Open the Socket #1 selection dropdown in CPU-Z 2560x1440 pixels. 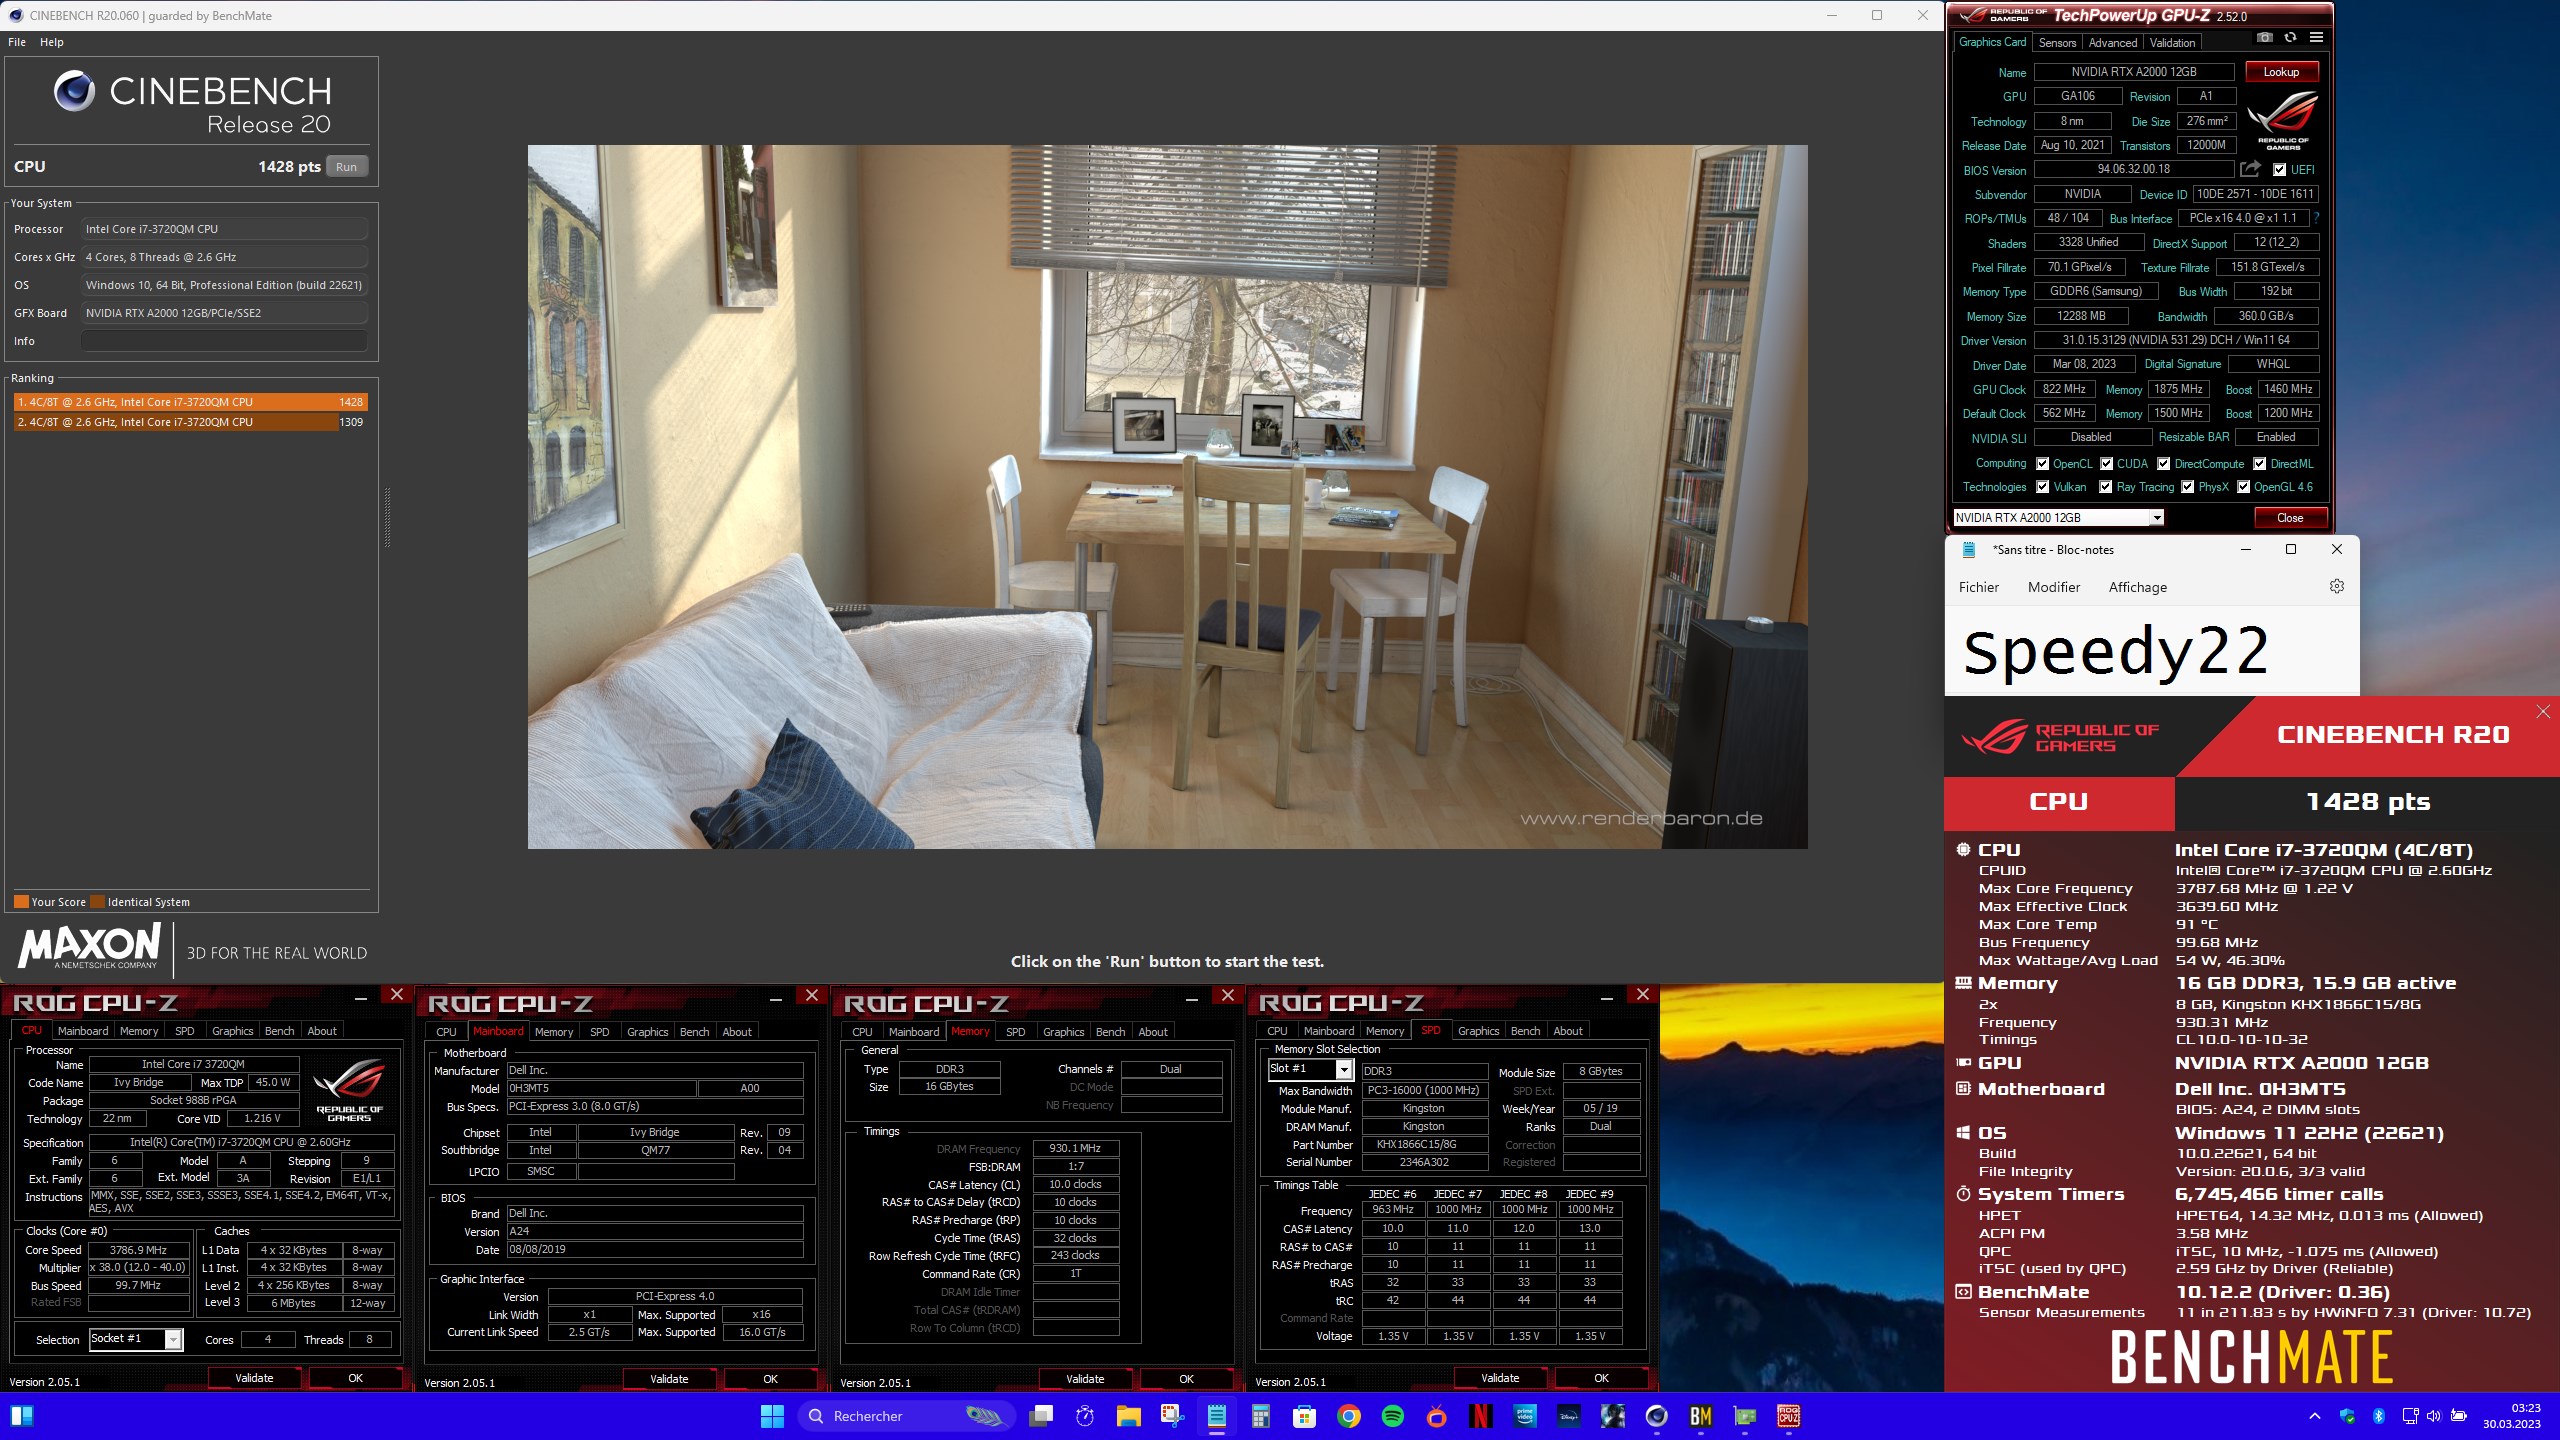point(136,1339)
